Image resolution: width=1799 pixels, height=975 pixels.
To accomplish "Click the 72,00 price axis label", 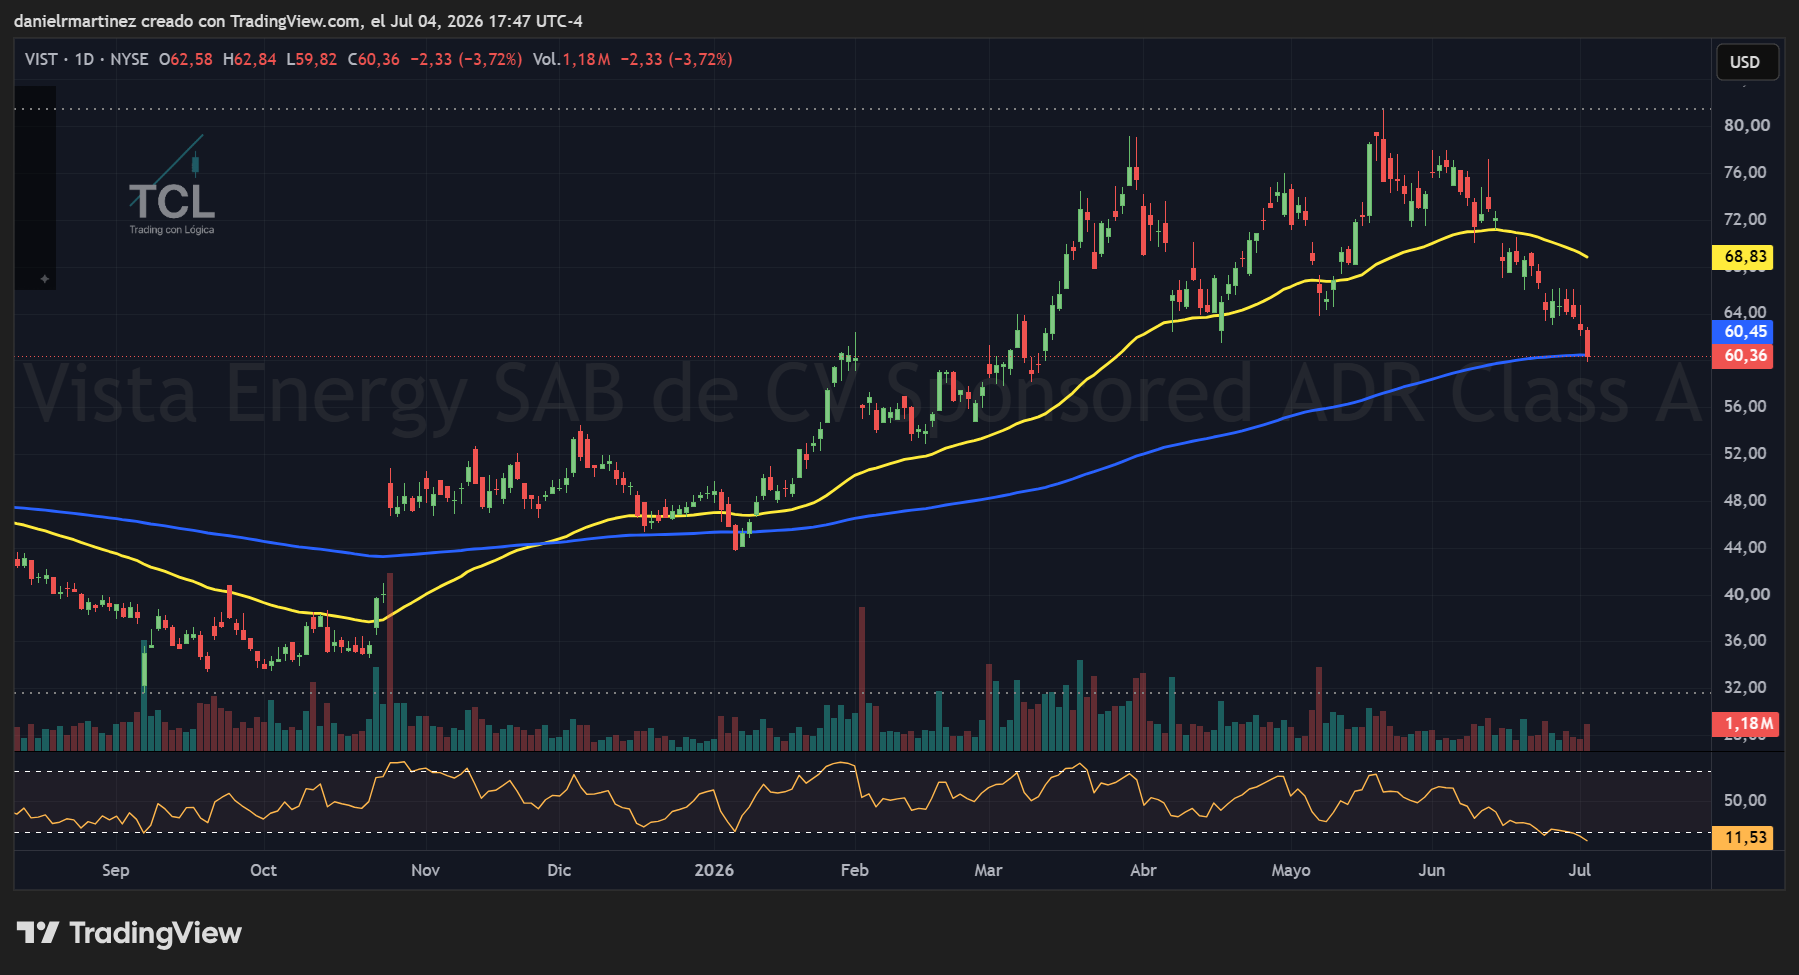I will click(x=1746, y=219).
